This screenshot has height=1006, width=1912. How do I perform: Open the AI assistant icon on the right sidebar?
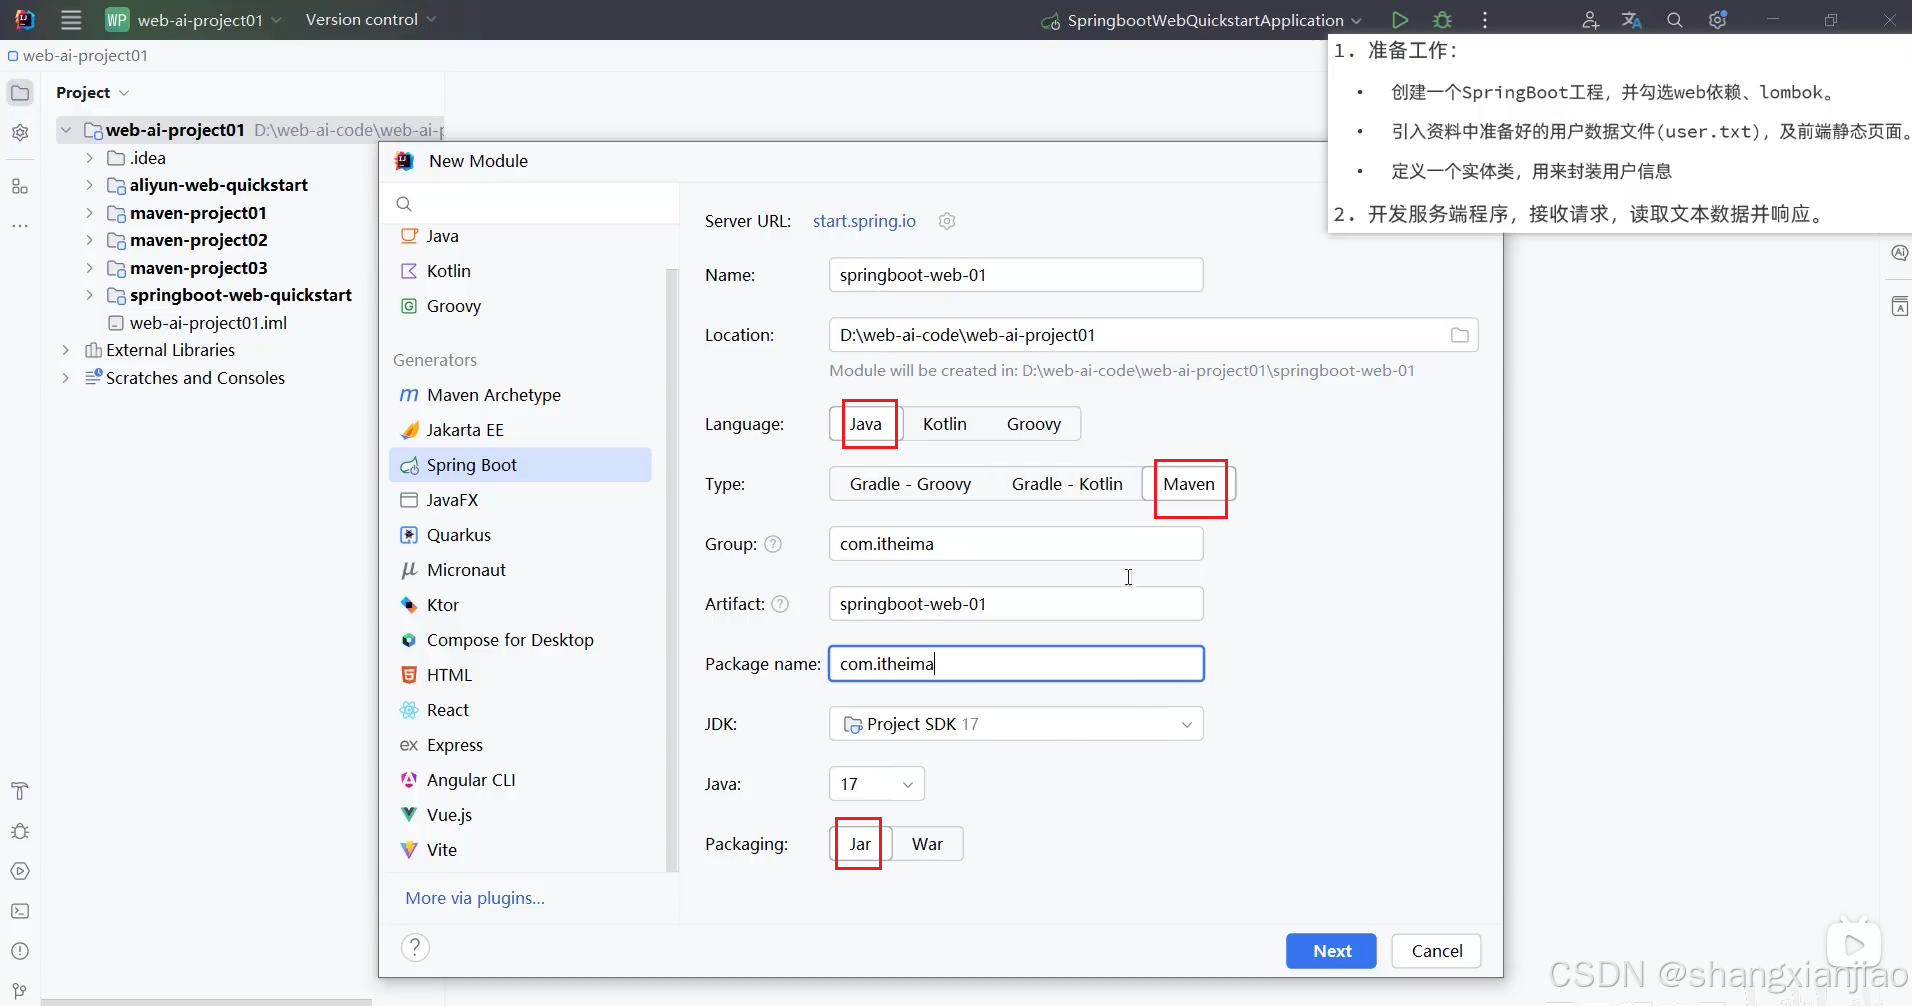(1900, 253)
